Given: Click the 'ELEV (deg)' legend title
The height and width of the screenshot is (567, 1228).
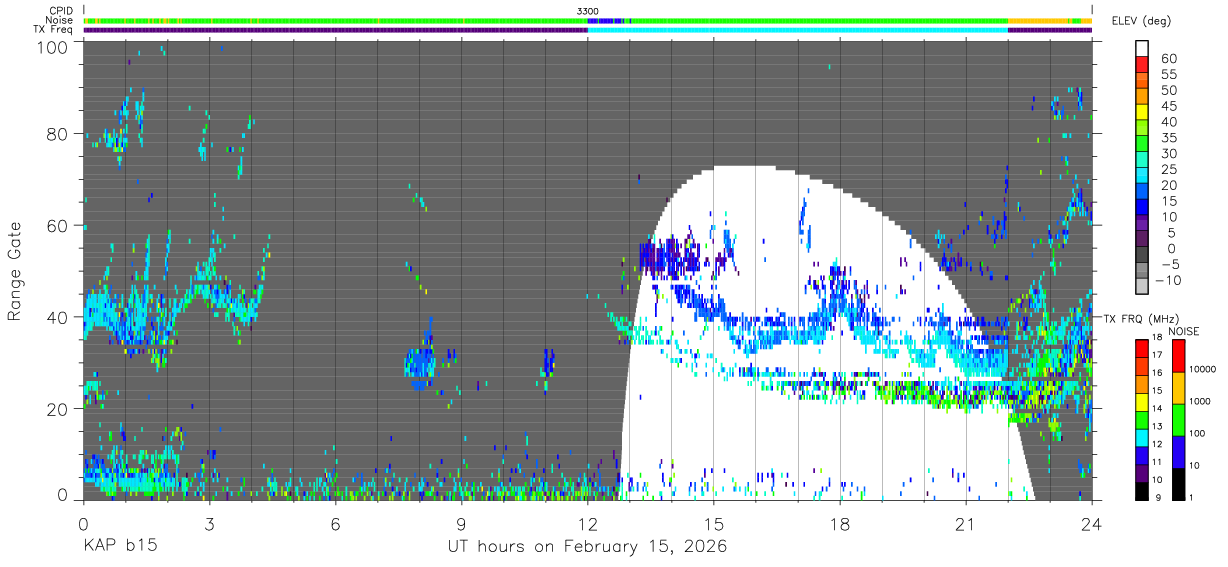Looking at the screenshot, I should pos(1141,21).
